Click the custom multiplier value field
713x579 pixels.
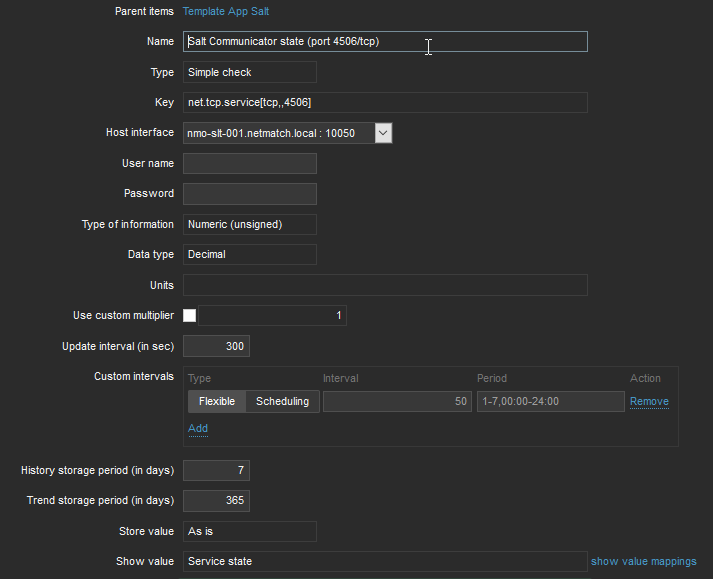(x=272, y=316)
